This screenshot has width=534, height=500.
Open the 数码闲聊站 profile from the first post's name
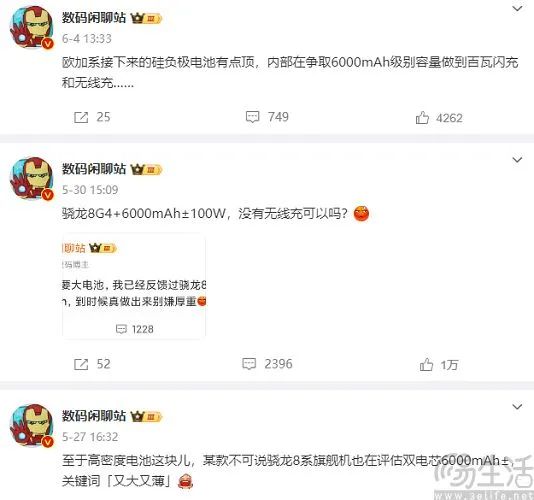tap(94, 18)
